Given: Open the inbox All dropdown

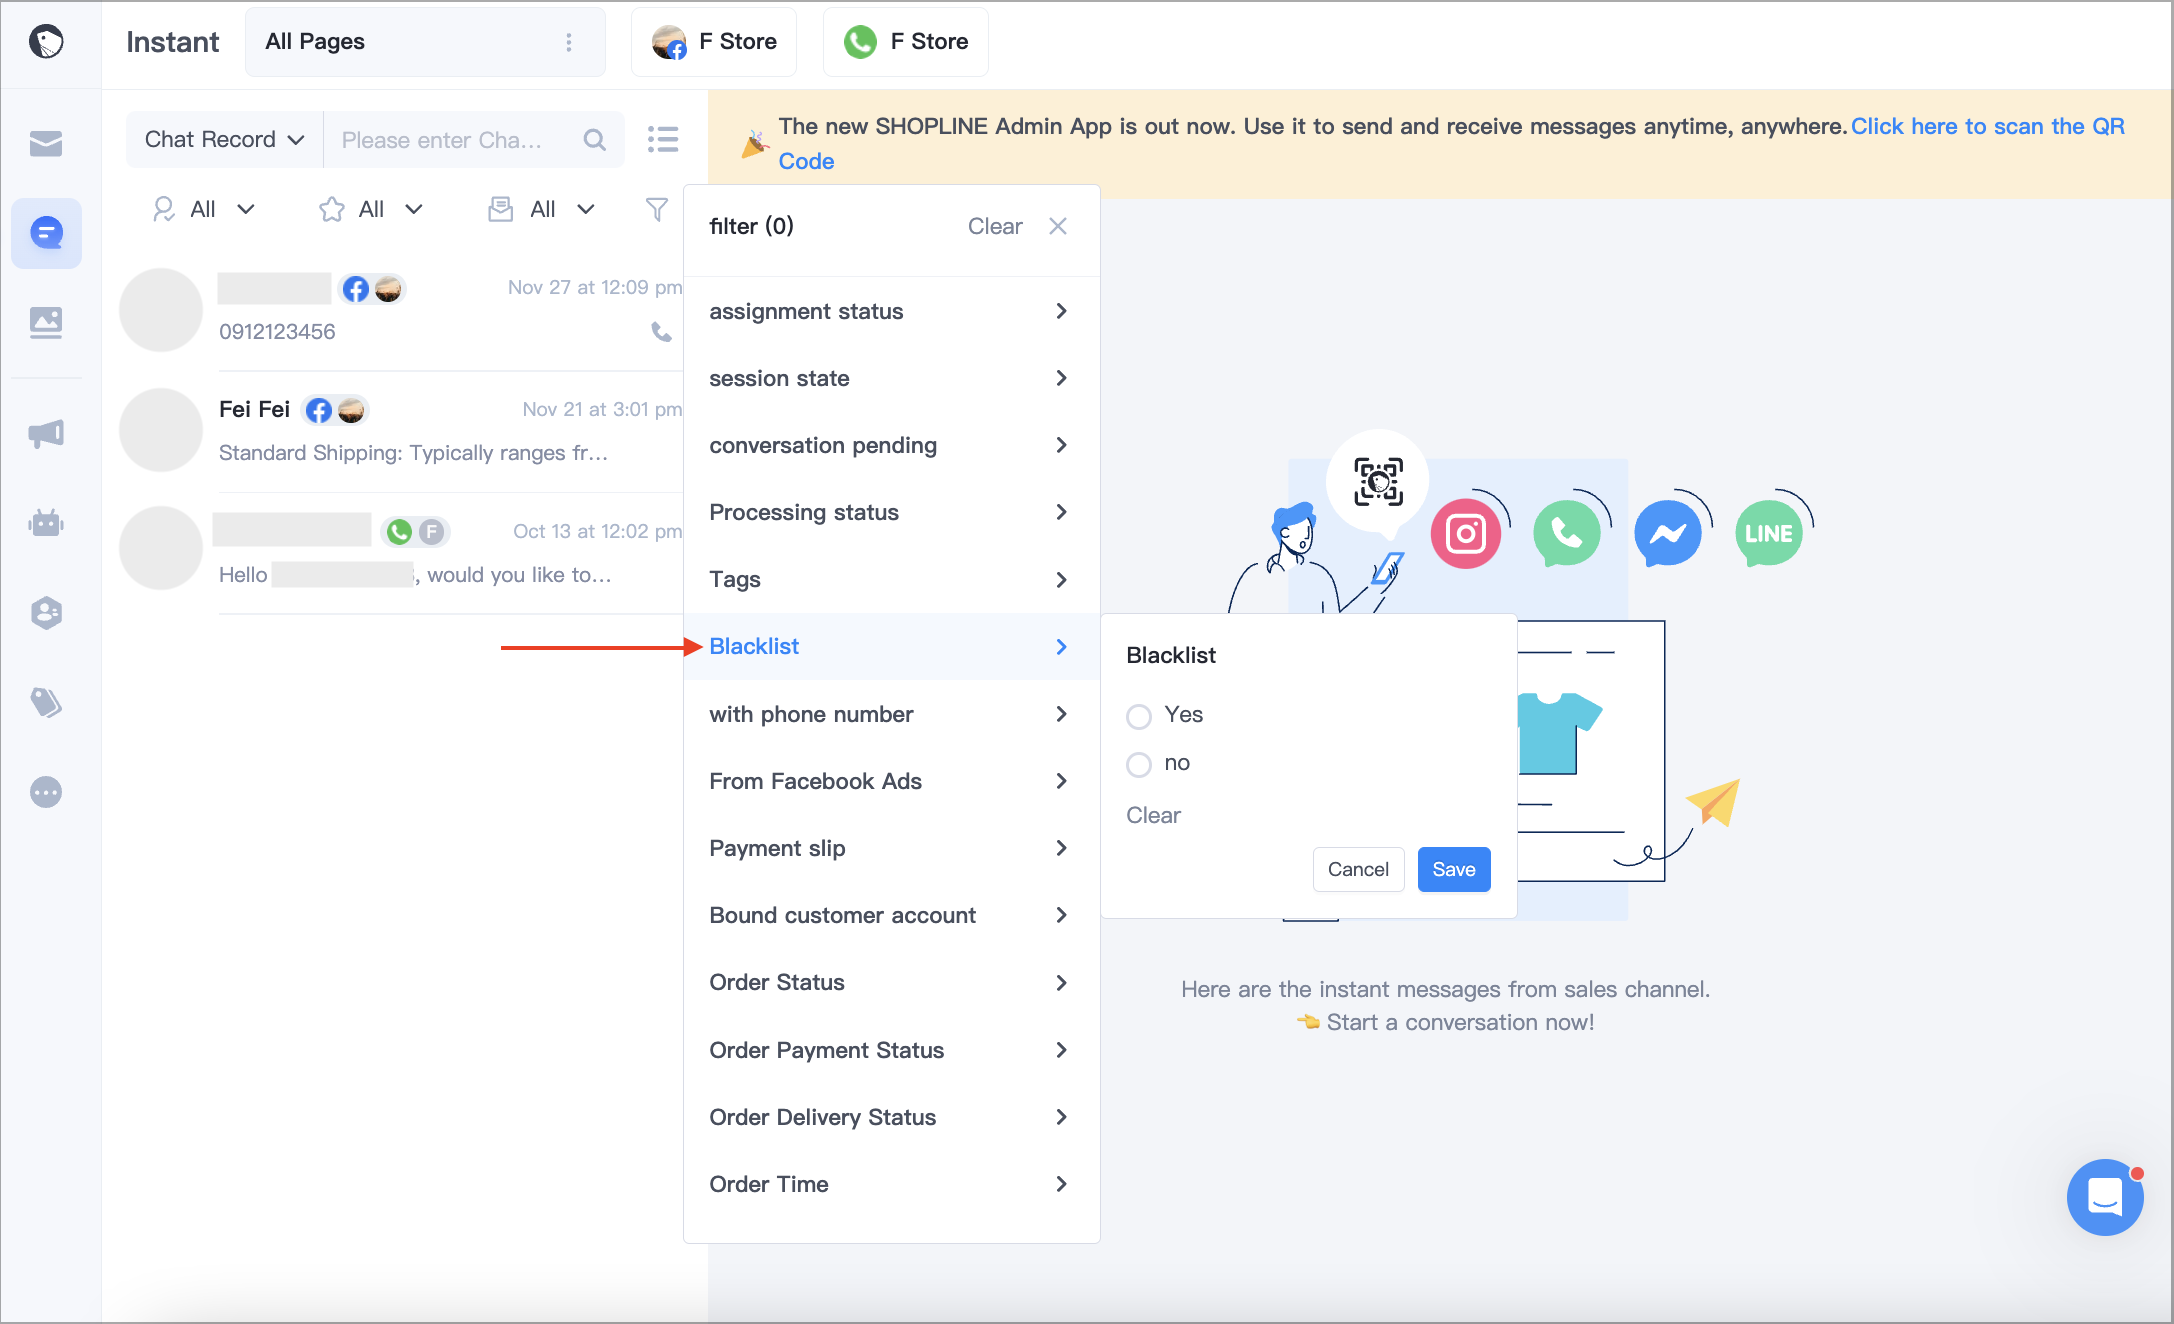Looking at the screenshot, I should 542,209.
